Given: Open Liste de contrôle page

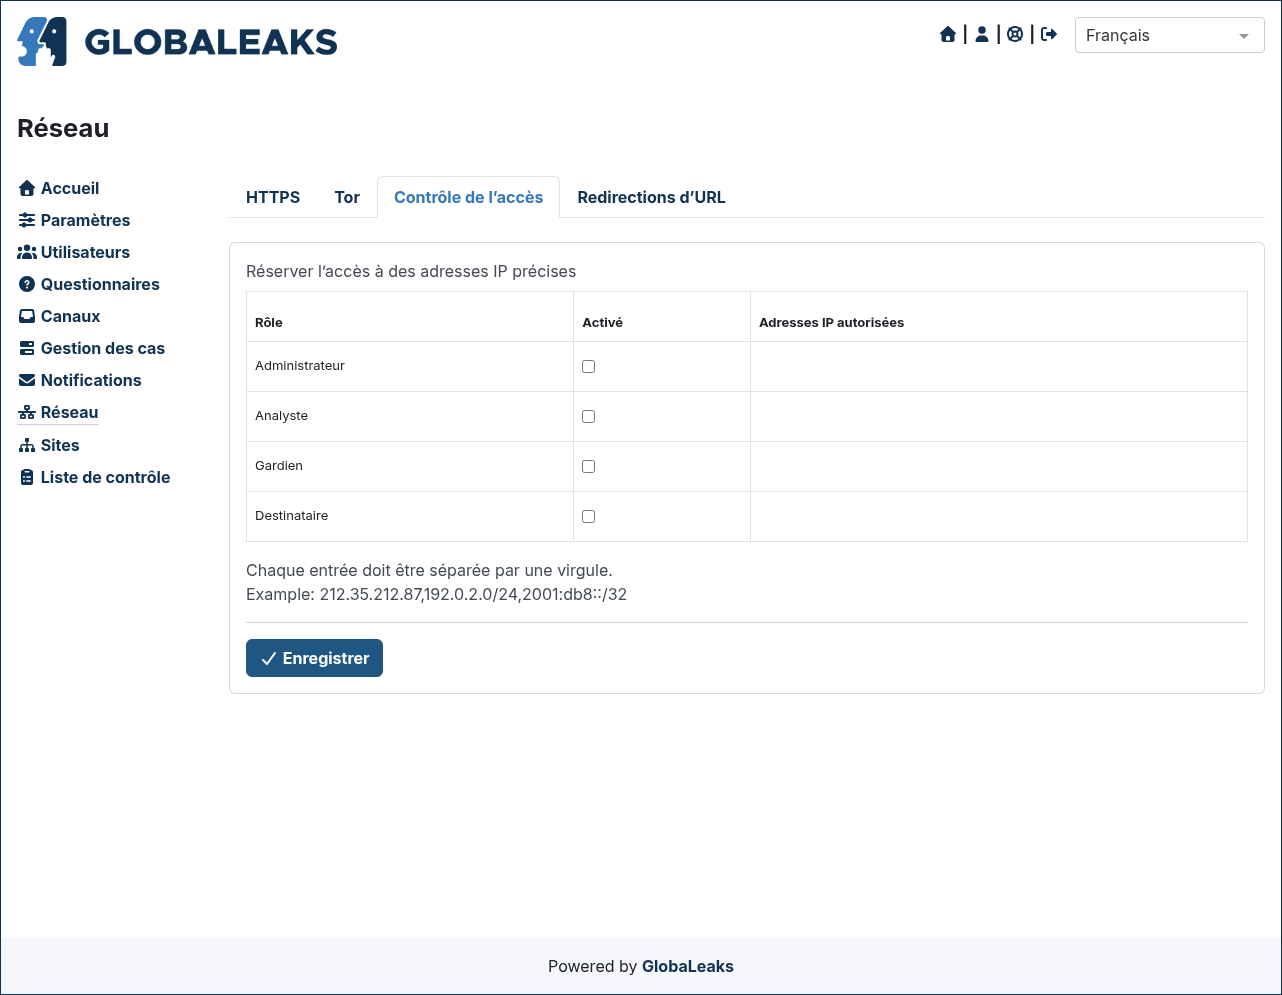Looking at the screenshot, I should tap(95, 477).
